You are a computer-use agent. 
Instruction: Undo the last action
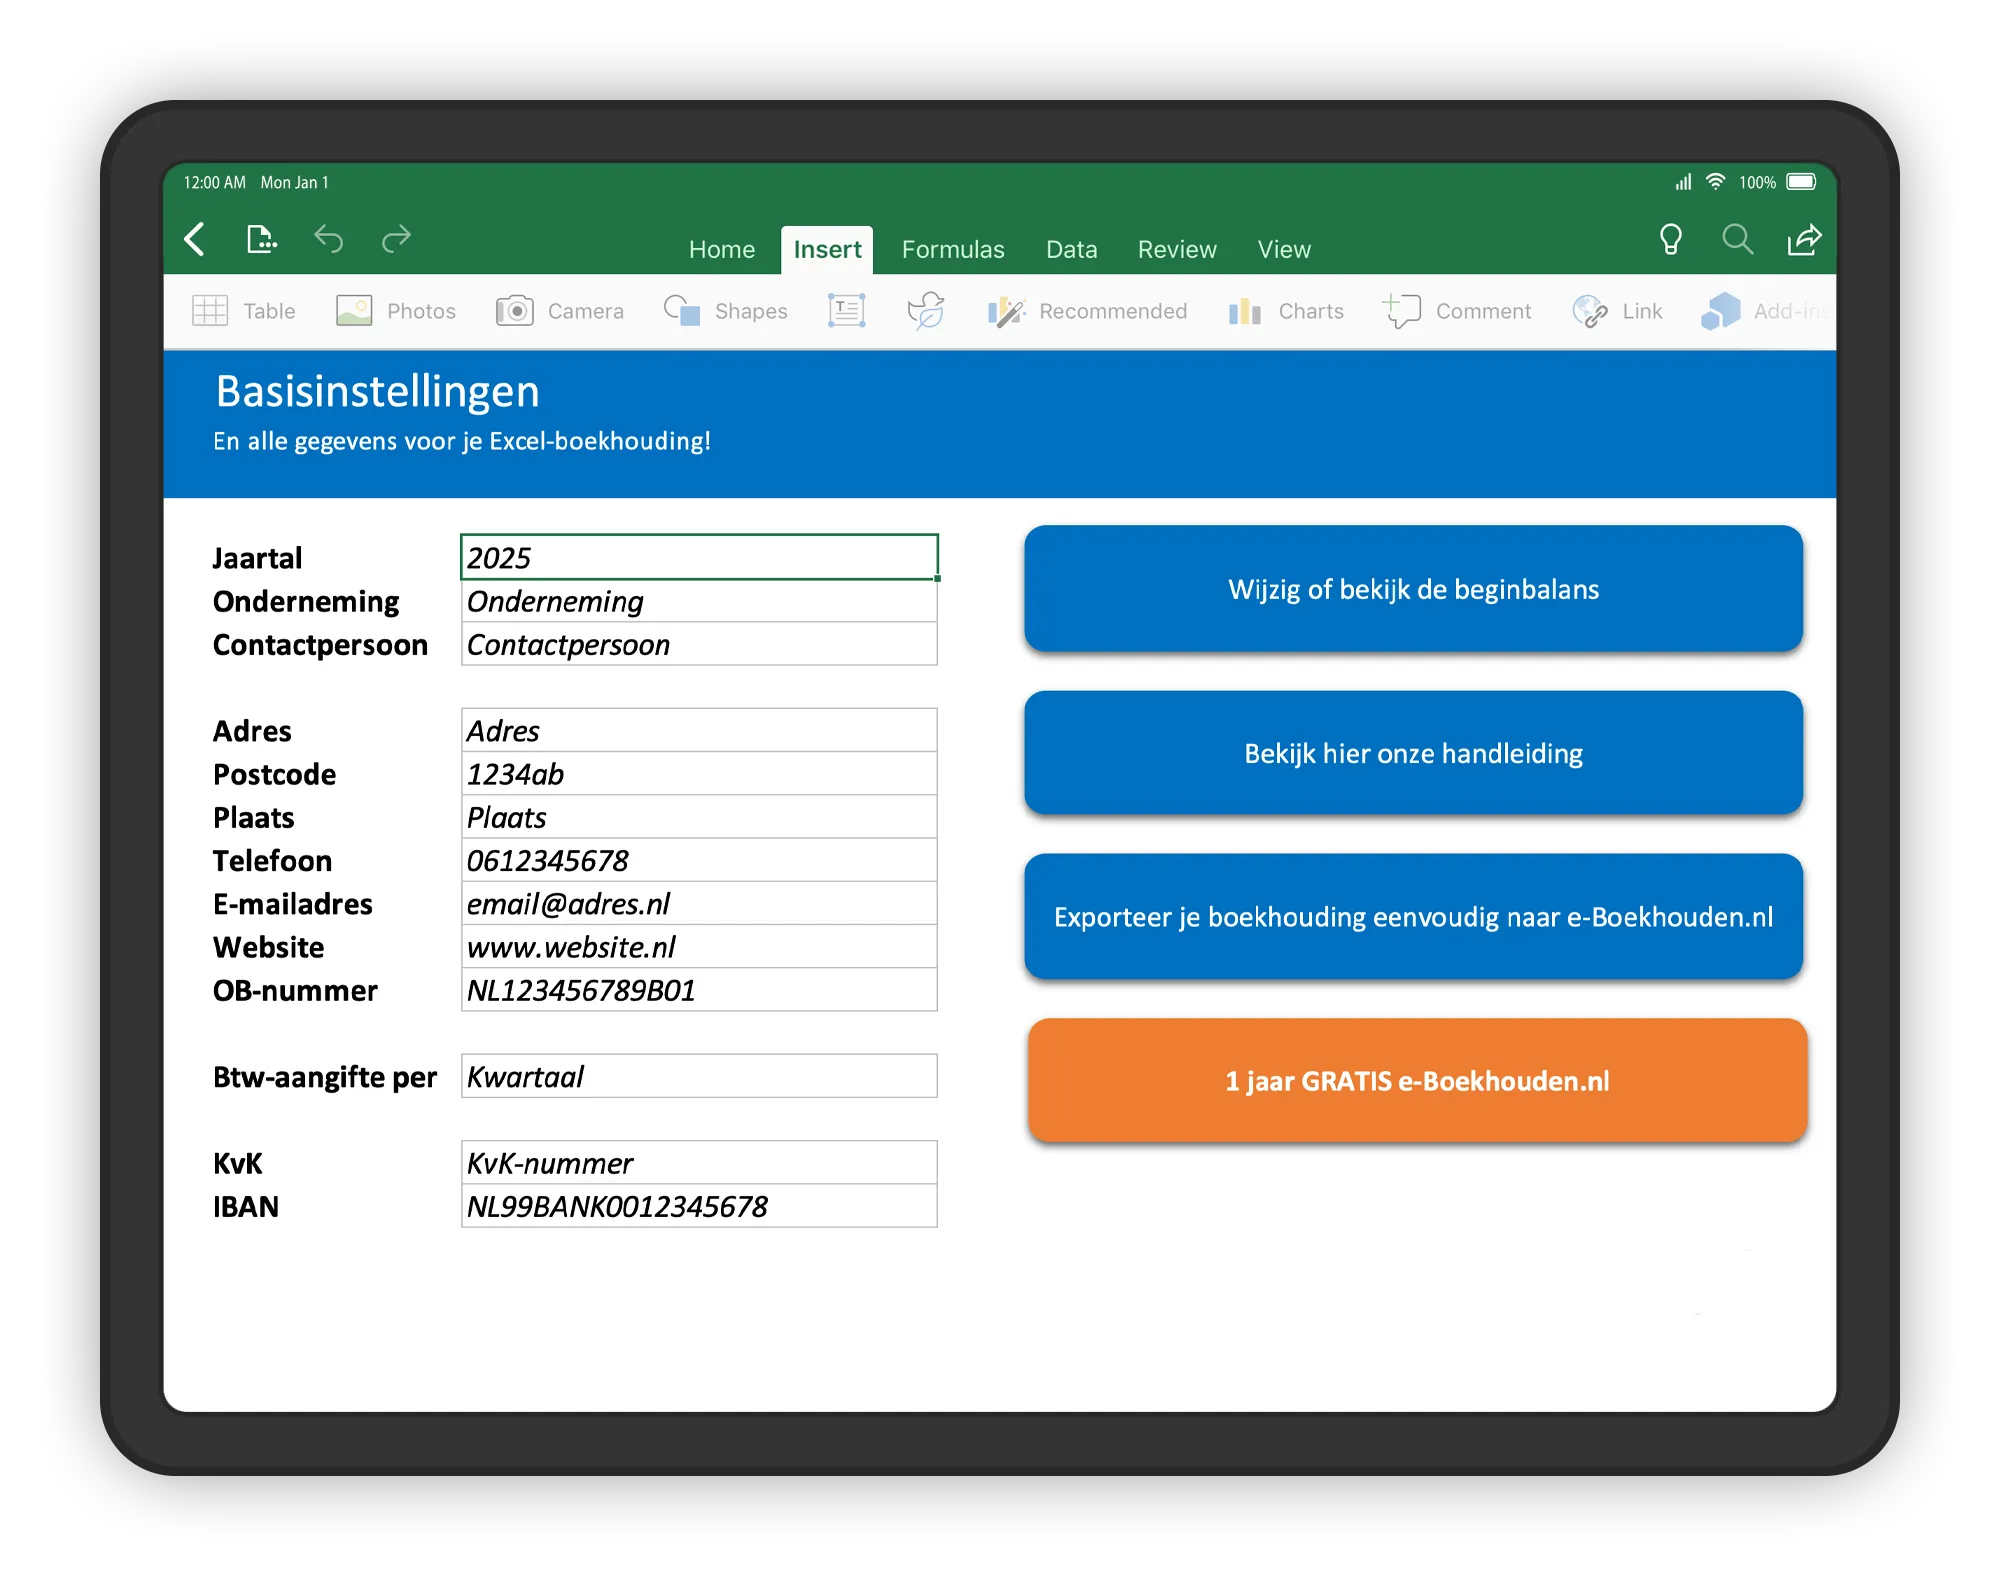[330, 240]
